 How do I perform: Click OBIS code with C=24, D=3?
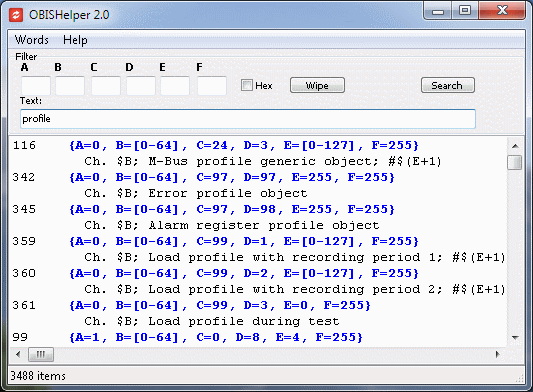pos(244,146)
